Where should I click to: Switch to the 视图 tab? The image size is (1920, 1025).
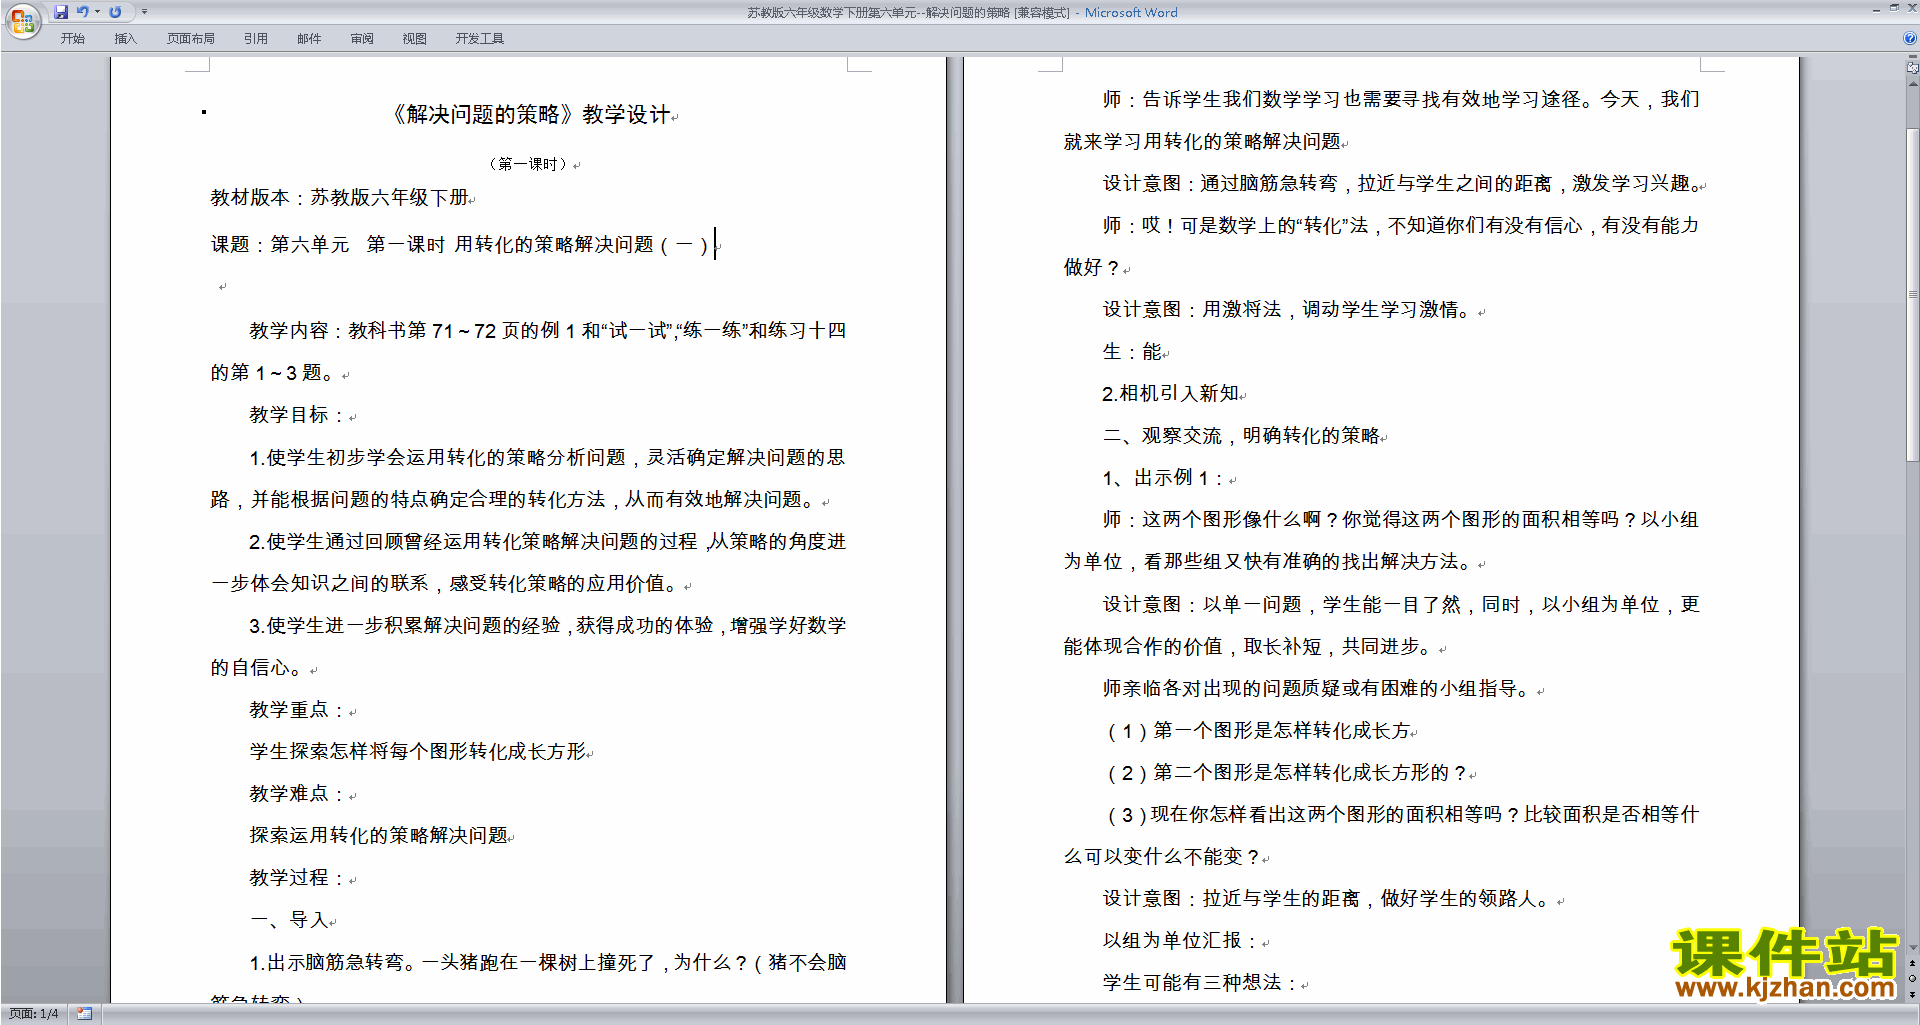[415, 39]
